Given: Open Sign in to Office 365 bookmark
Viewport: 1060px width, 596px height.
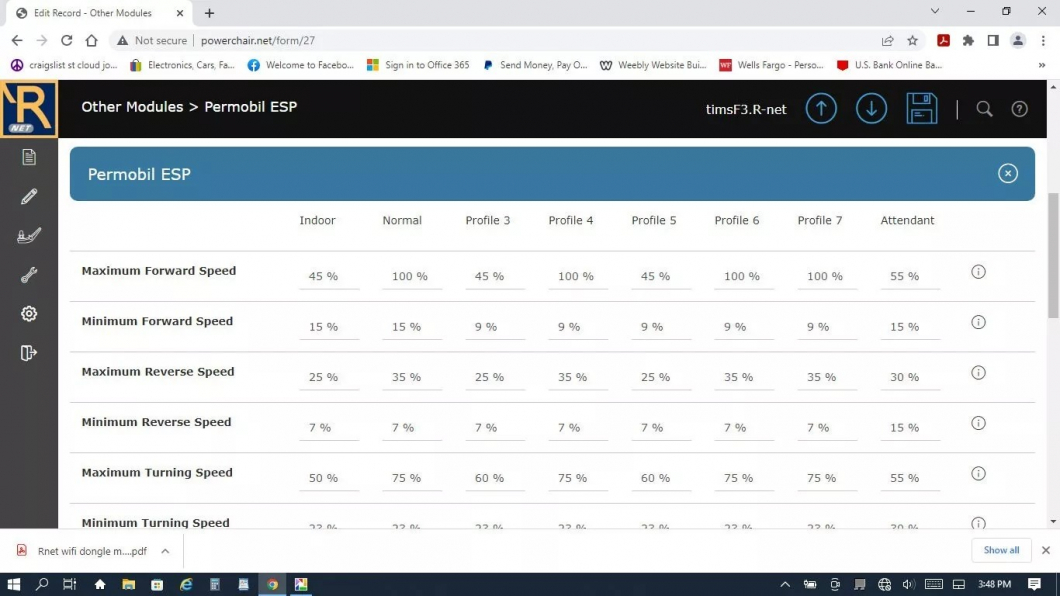Looking at the screenshot, I should (x=418, y=65).
